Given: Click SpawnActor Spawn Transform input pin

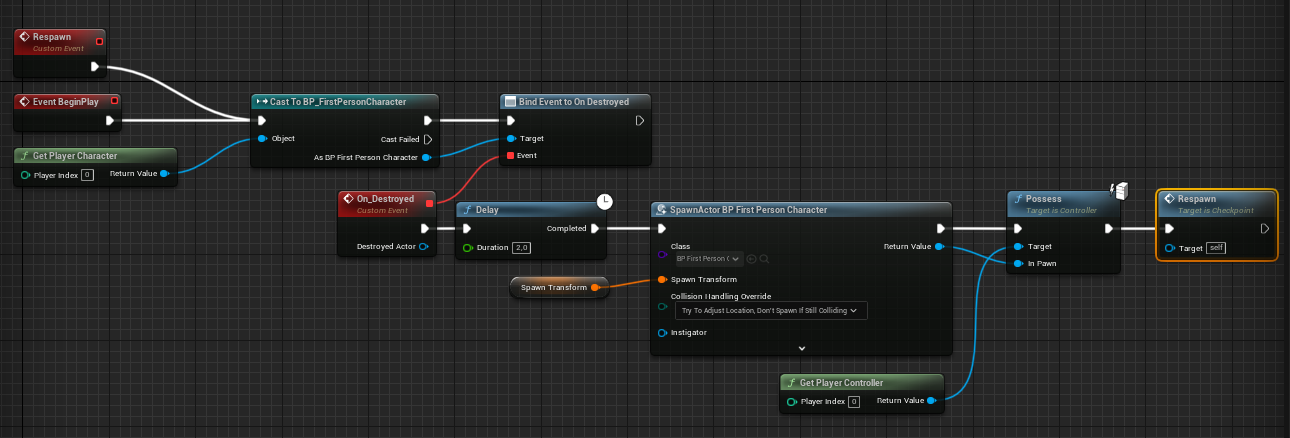Looking at the screenshot, I should coord(662,279).
